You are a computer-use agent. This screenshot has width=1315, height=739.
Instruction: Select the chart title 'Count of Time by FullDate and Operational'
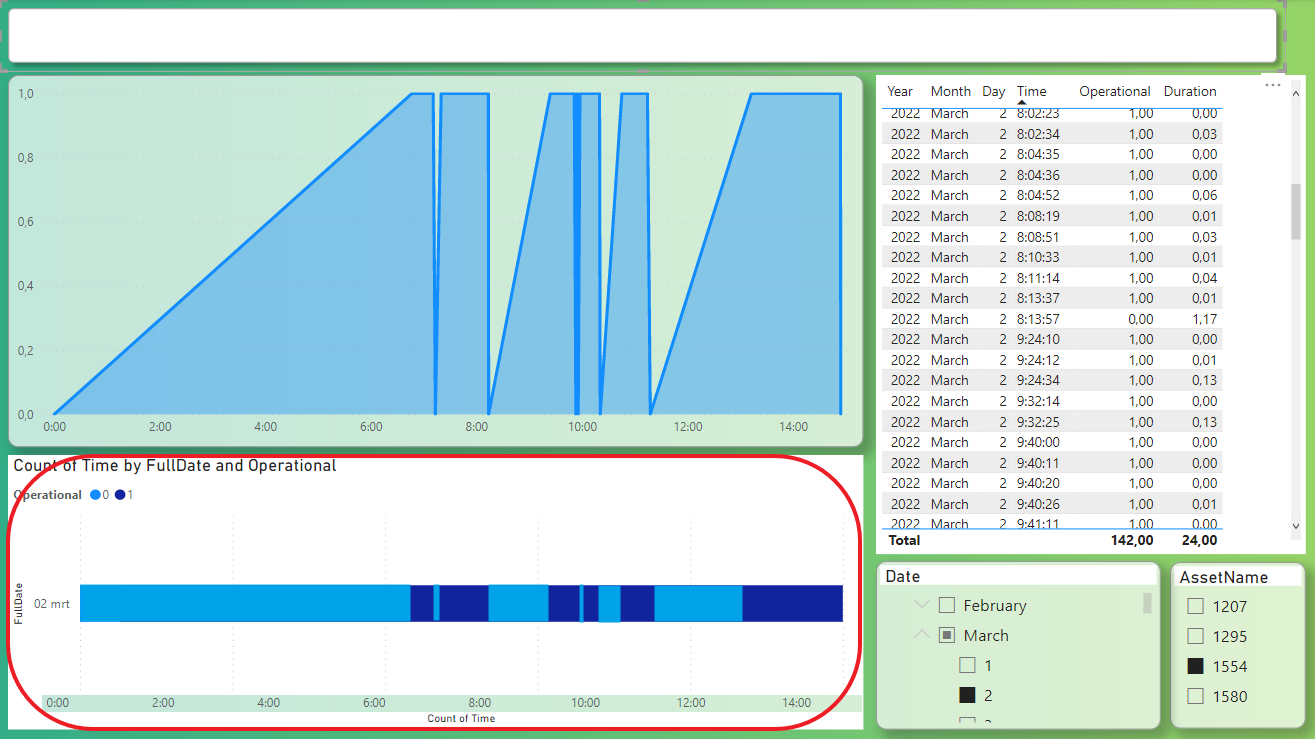175,466
